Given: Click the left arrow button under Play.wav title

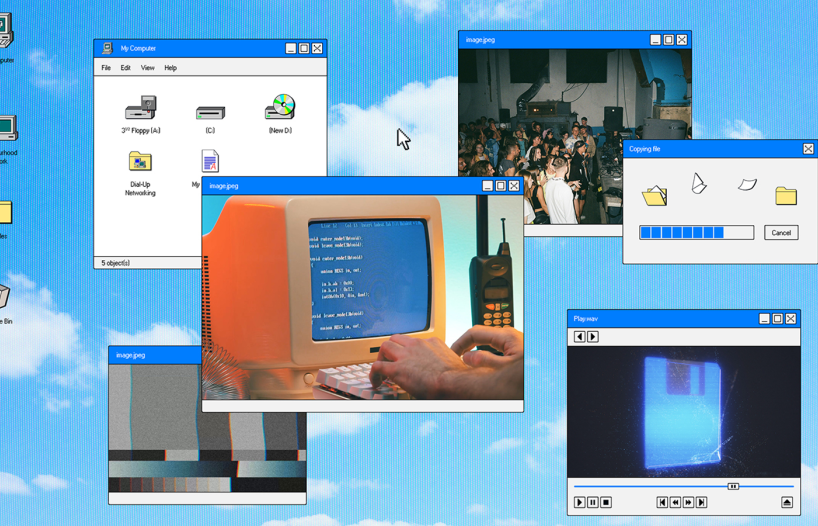Looking at the screenshot, I should (579, 337).
